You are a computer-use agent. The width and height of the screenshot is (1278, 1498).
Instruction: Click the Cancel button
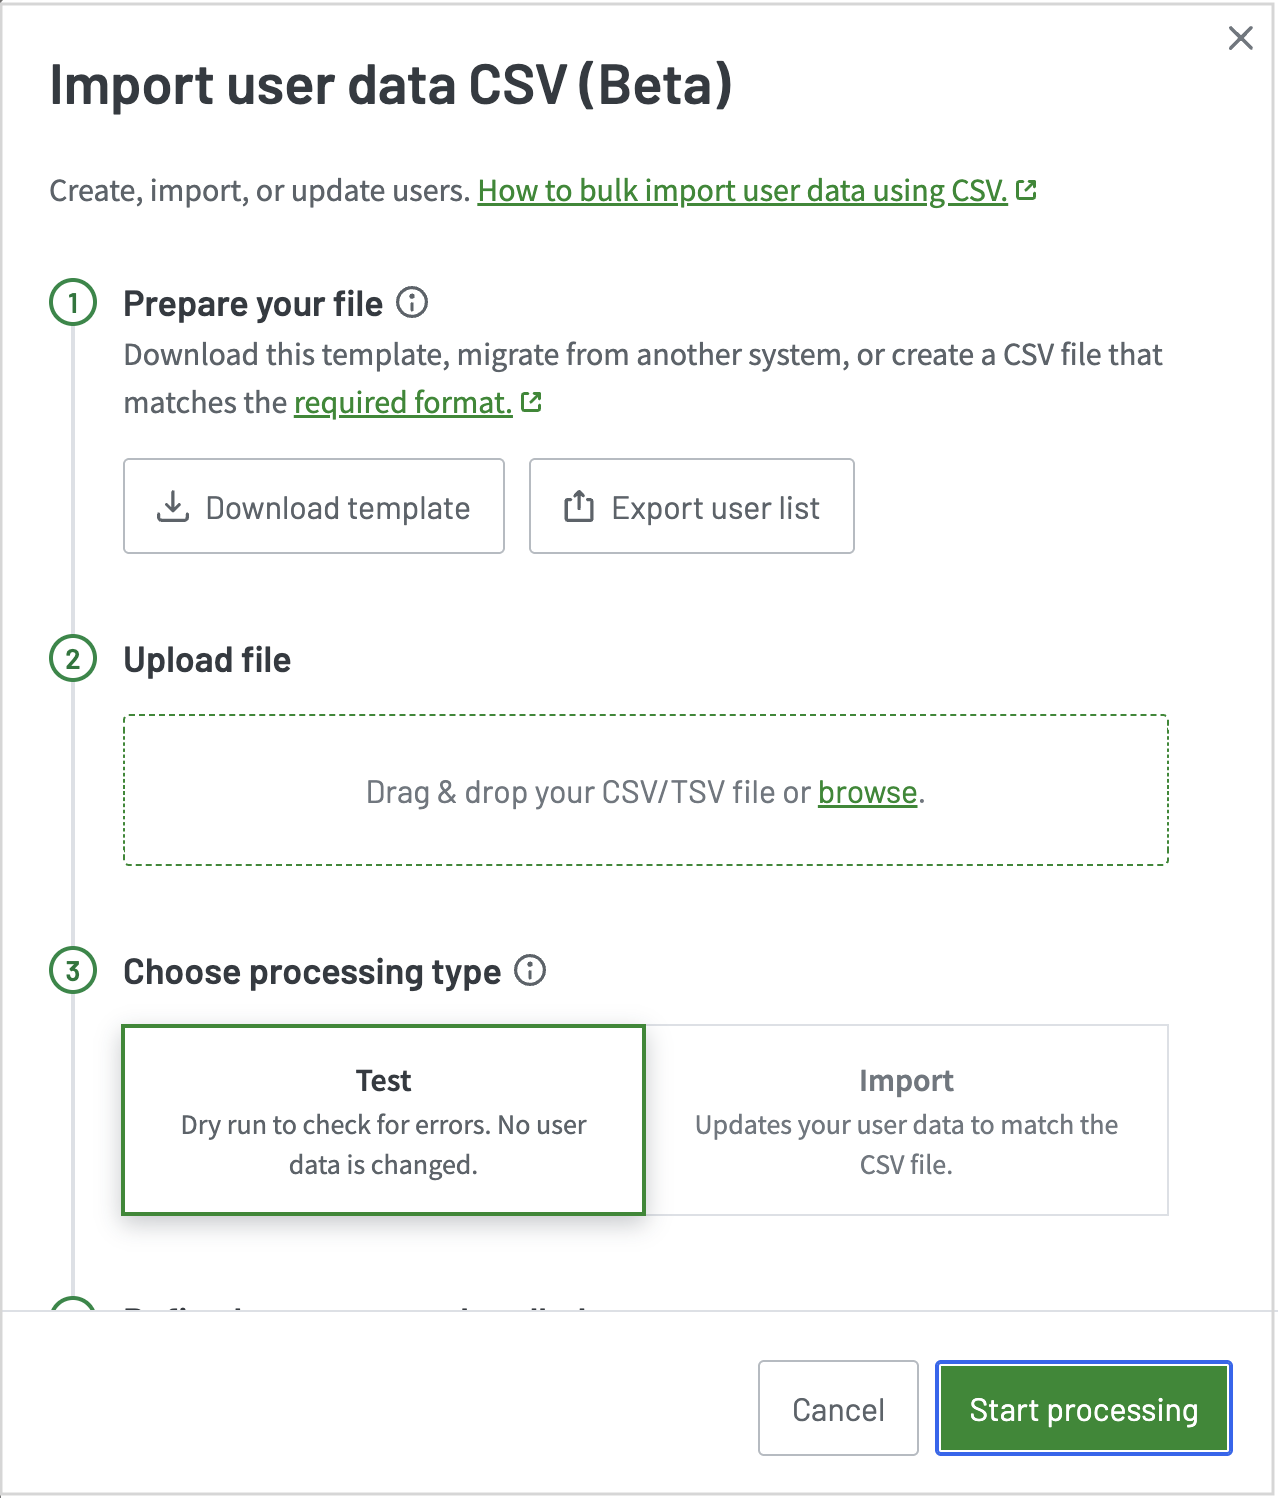[x=838, y=1409]
